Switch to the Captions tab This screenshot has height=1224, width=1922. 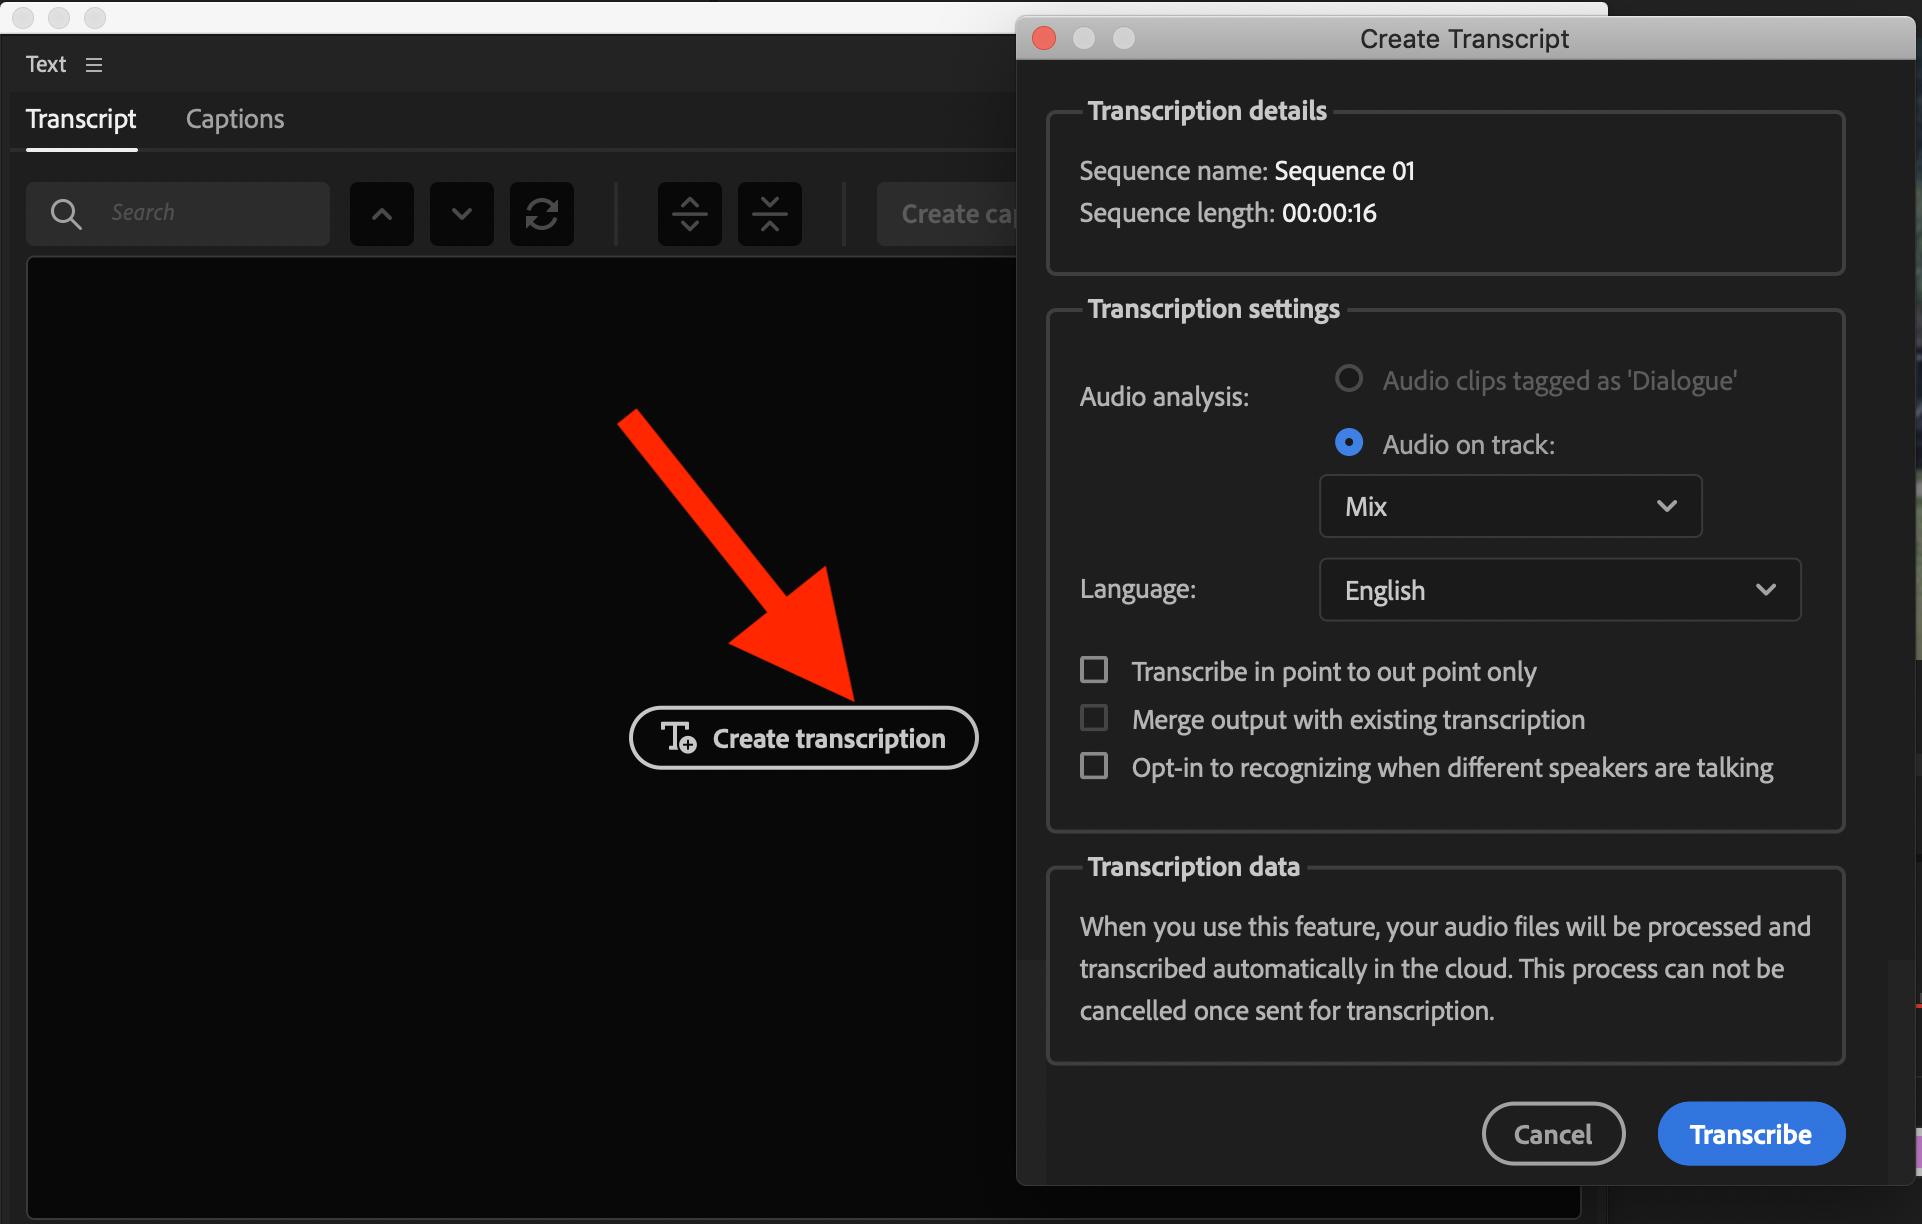pyautogui.click(x=234, y=119)
